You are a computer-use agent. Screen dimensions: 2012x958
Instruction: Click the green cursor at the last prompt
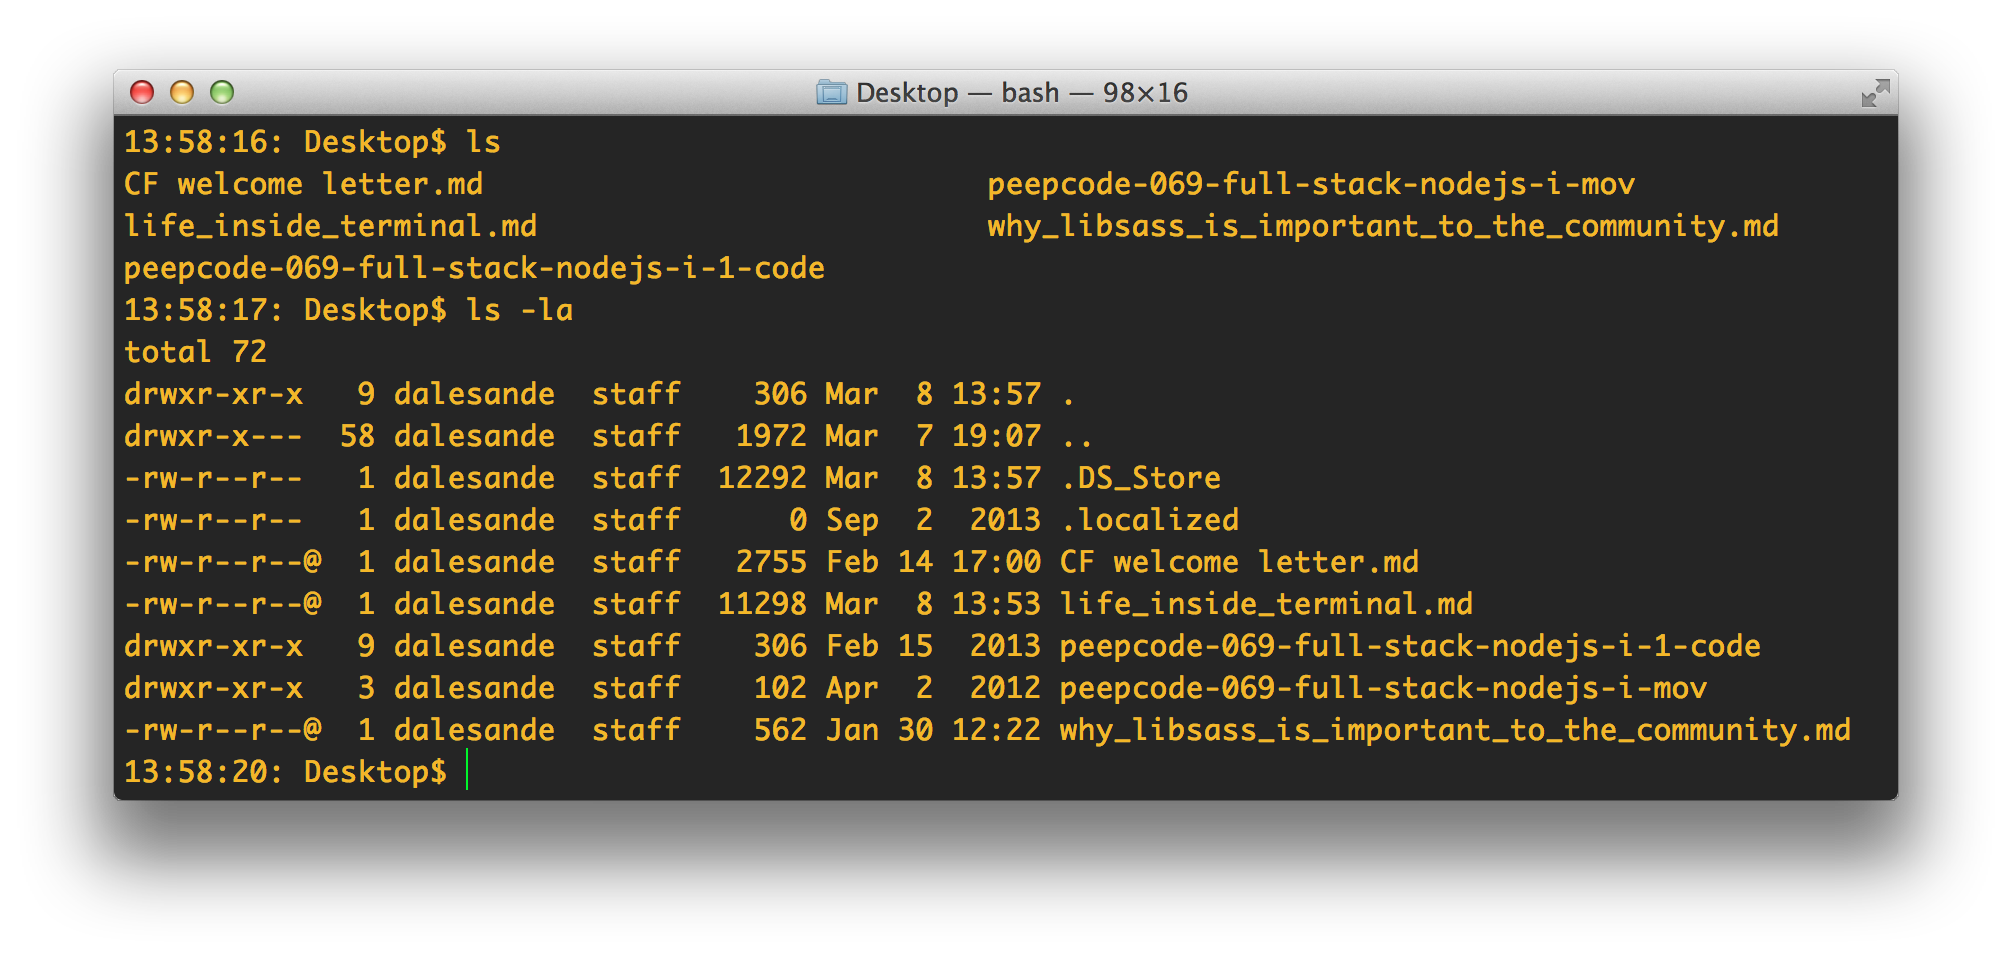coord(467,772)
